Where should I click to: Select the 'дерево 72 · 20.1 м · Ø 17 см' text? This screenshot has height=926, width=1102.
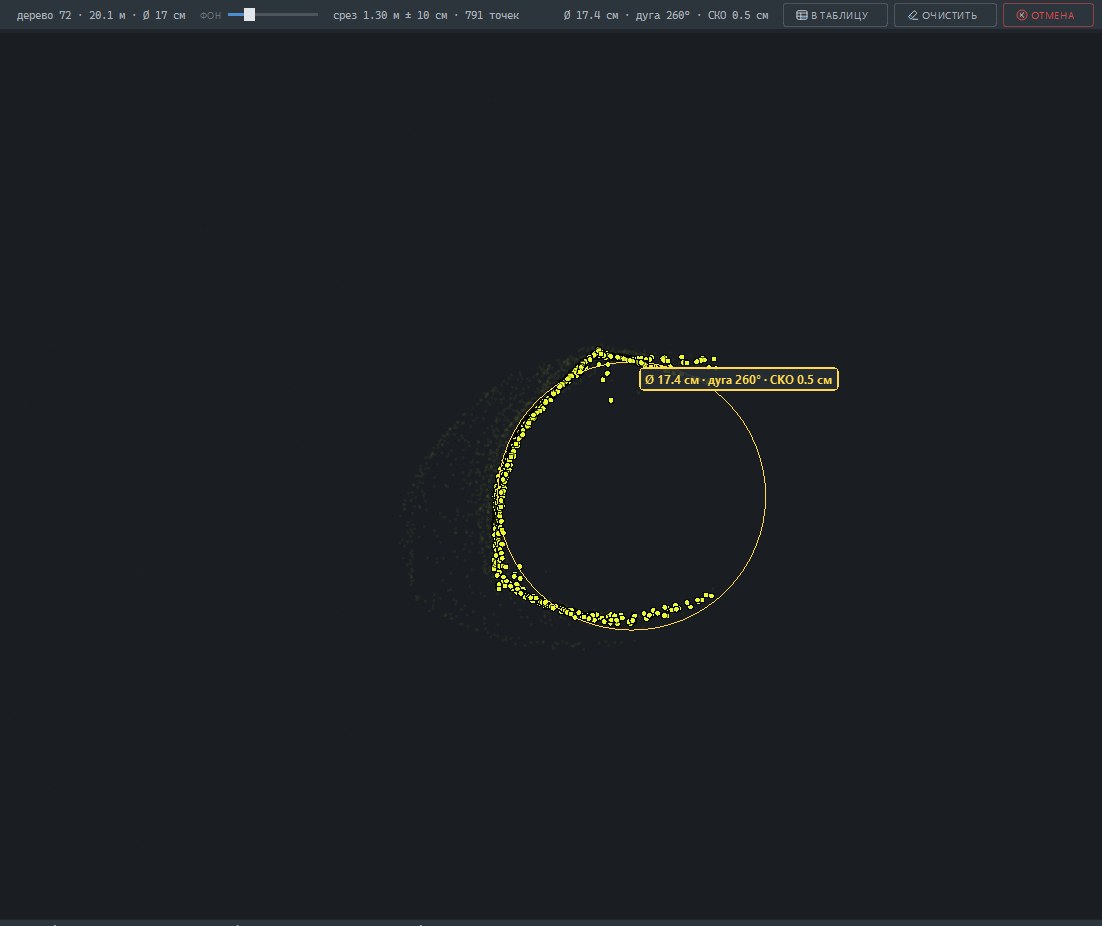click(101, 15)
